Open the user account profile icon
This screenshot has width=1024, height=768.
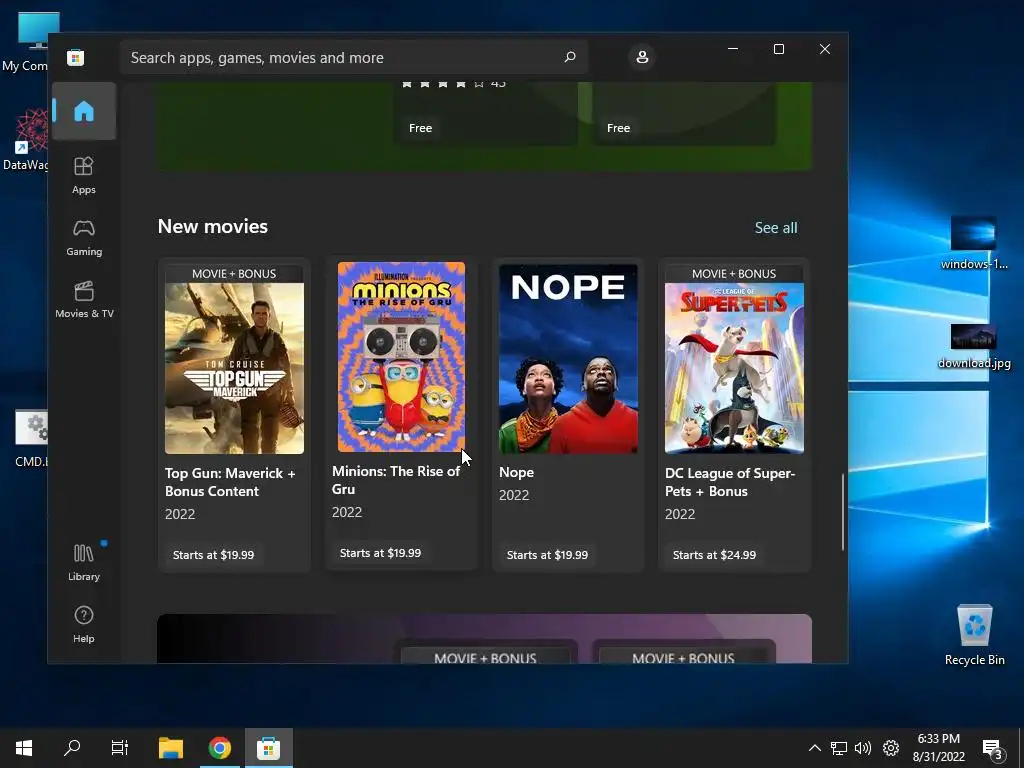[642, 57]
